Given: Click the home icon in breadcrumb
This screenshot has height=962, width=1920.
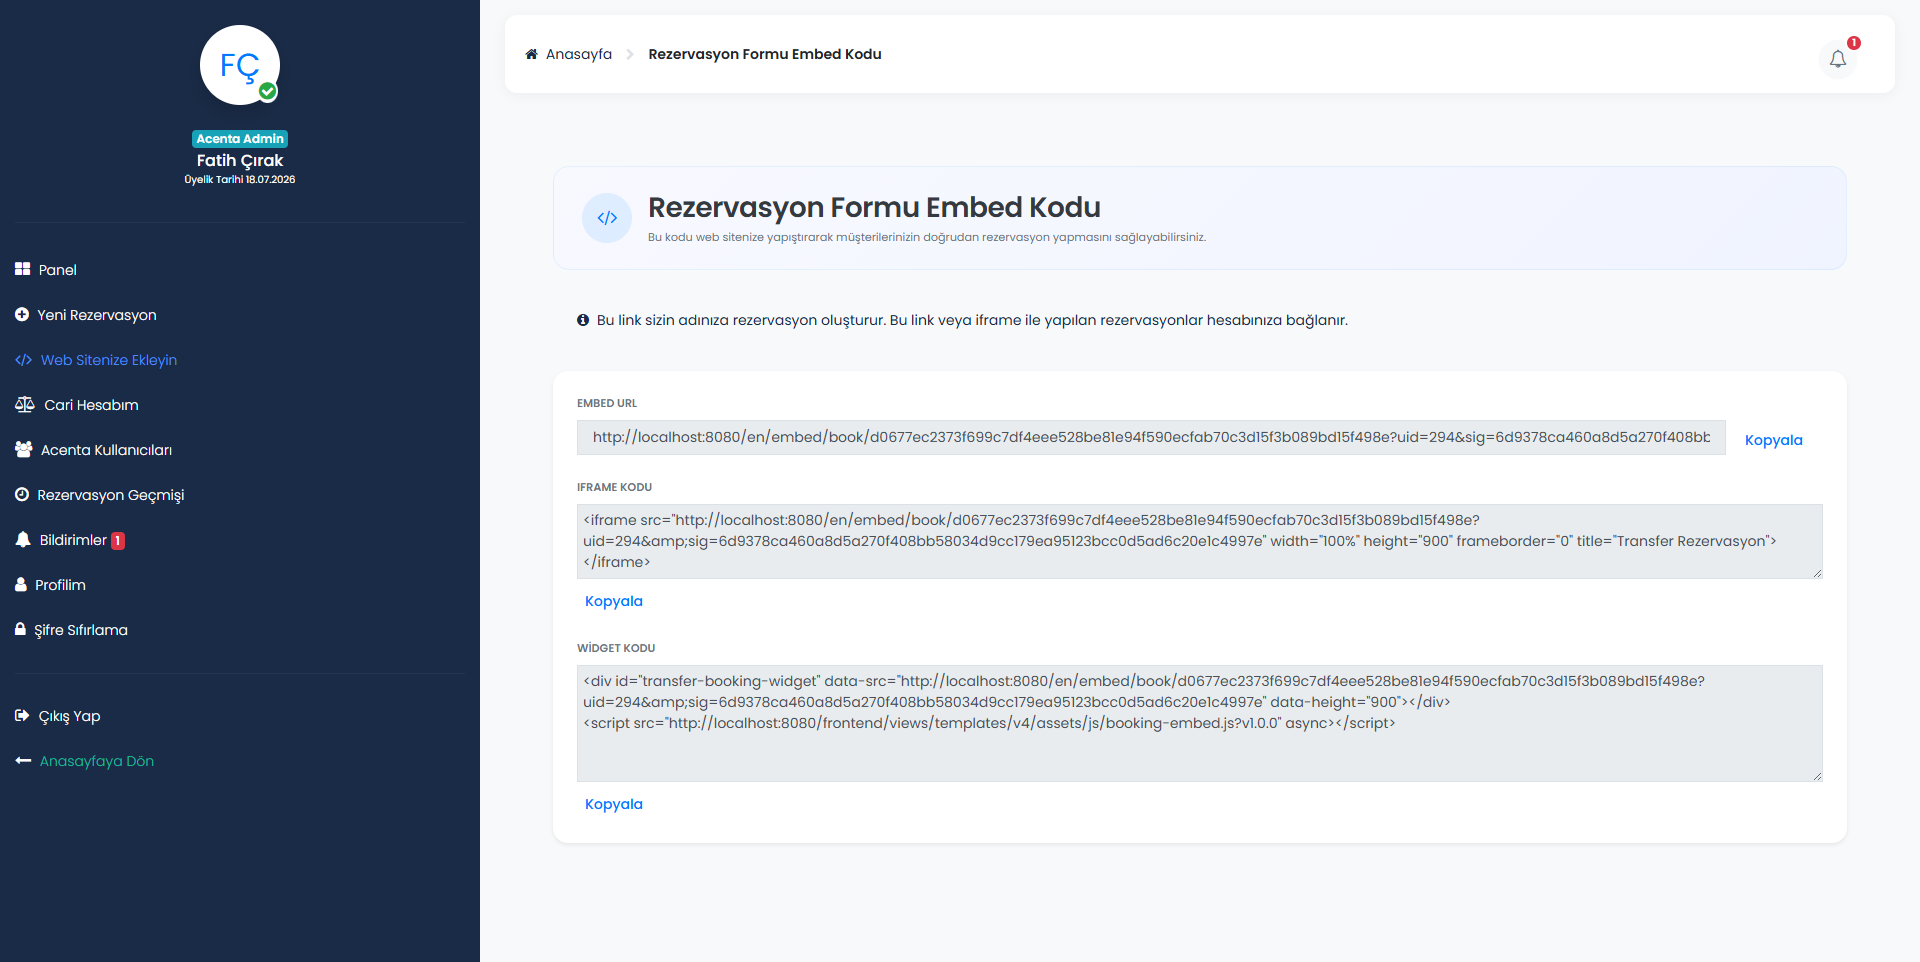Looking at the screenshot, I should [x=531, y=54].
